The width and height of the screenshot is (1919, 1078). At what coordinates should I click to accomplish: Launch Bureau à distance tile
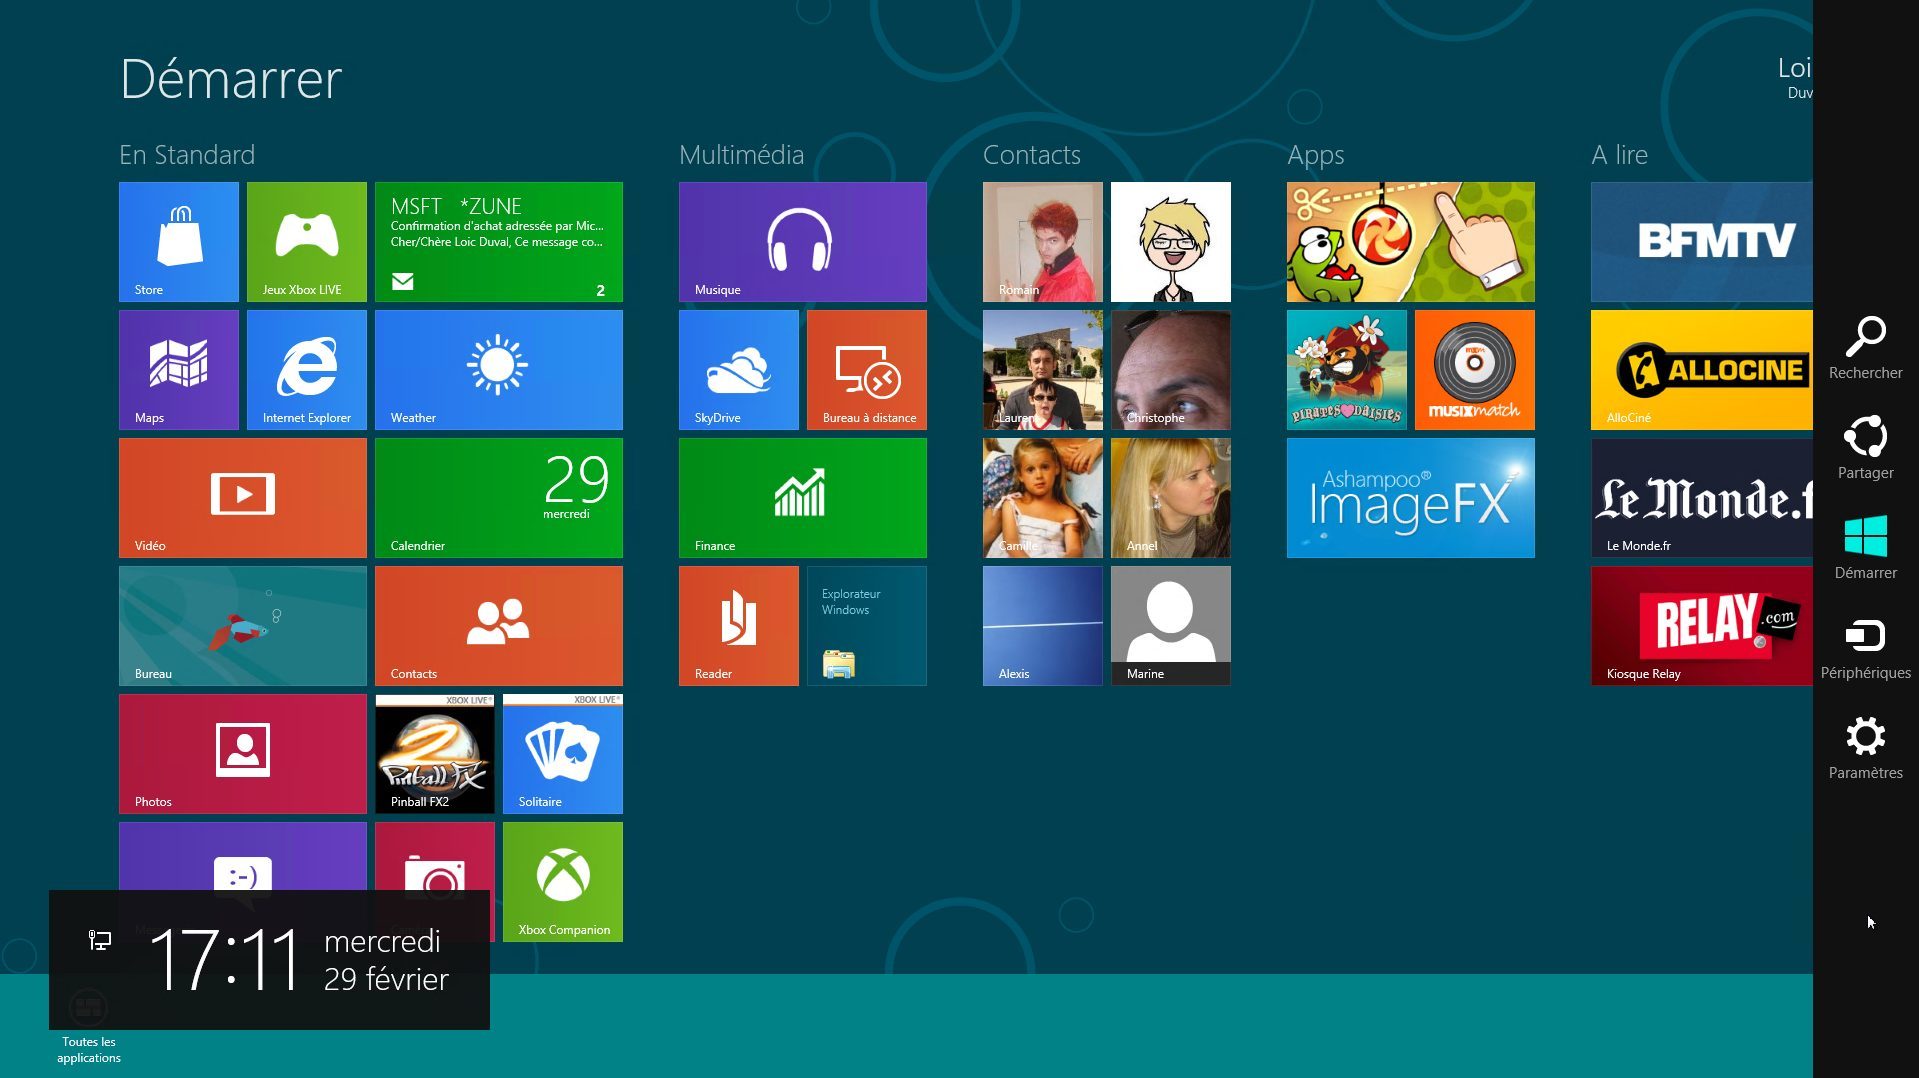pos(866,369)
